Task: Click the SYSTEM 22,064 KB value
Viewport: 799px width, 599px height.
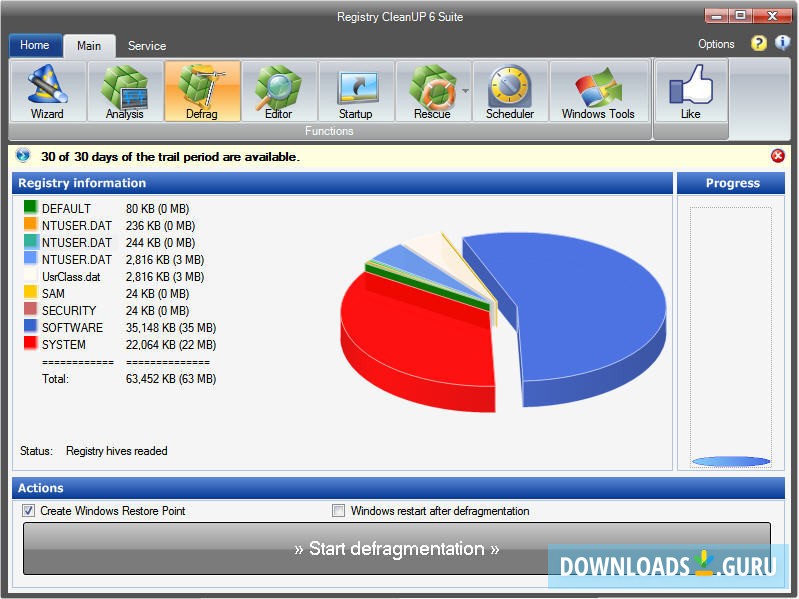Action: coord(171,345)
